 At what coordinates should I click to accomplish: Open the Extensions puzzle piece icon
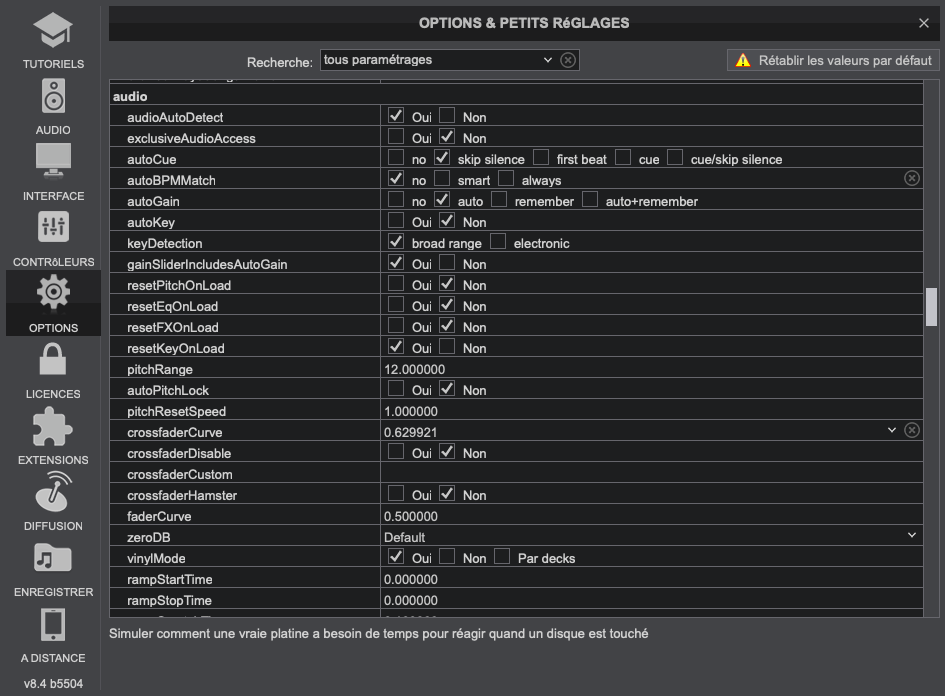pyautogui.click(x=53, y=427)
